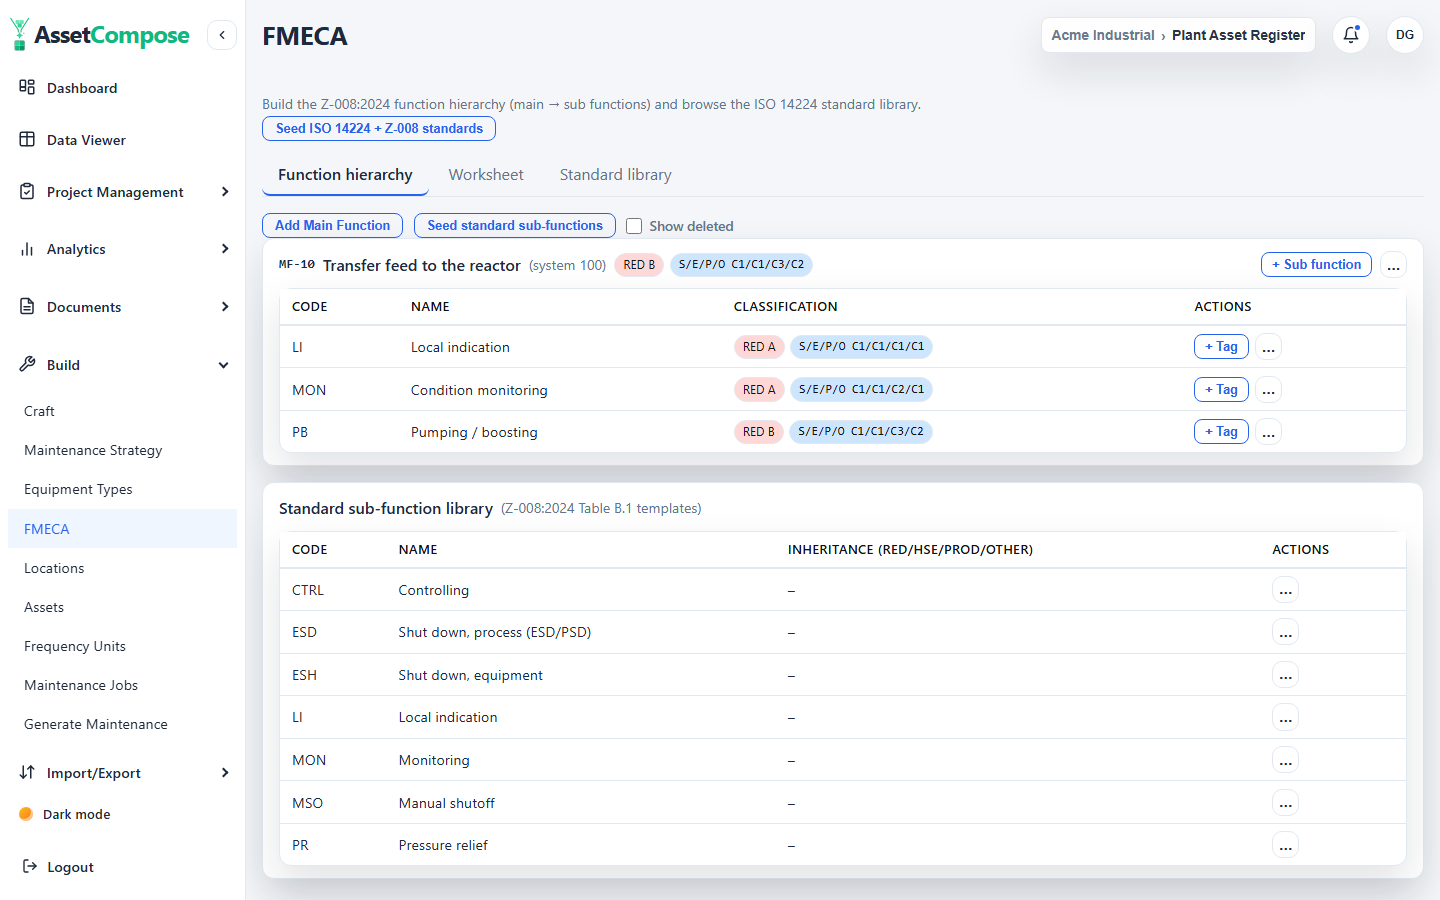Collapse the Build submenu chevron
The height and width of the screenshot is (900, 1440).
[x=224, y=365]
